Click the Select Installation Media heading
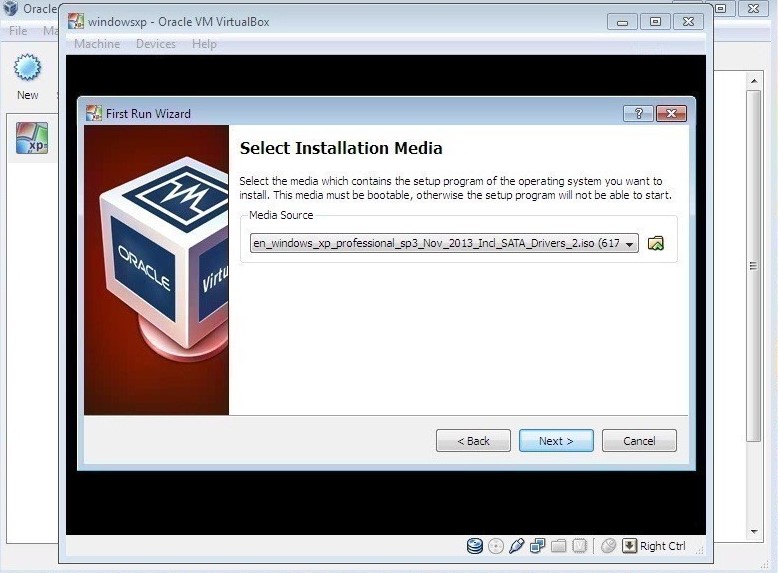 pos(341,148)
